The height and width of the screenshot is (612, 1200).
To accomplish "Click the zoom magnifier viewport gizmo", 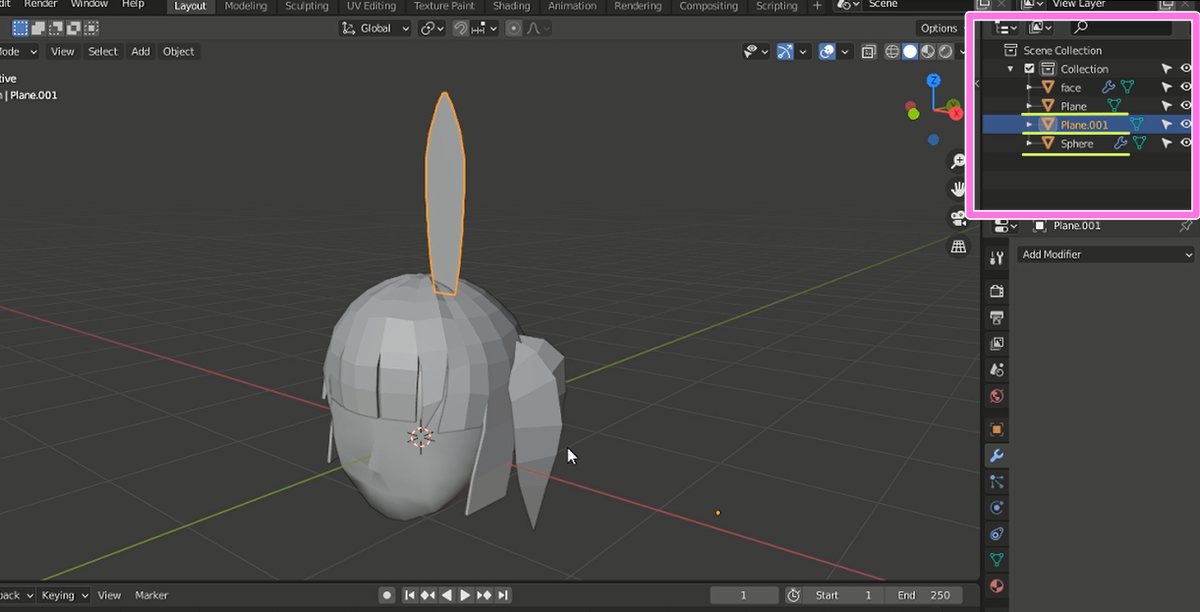I will coord(958,160).
